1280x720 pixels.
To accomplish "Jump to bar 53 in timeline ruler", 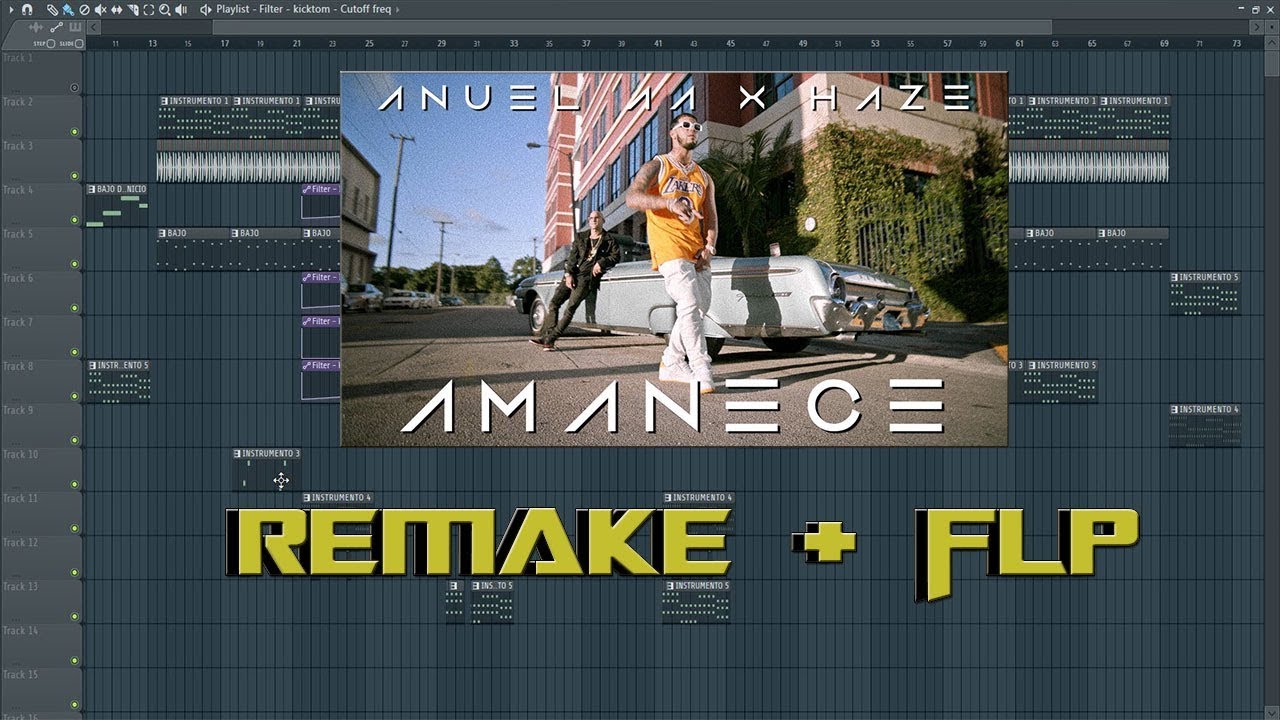I will [875, 44].
